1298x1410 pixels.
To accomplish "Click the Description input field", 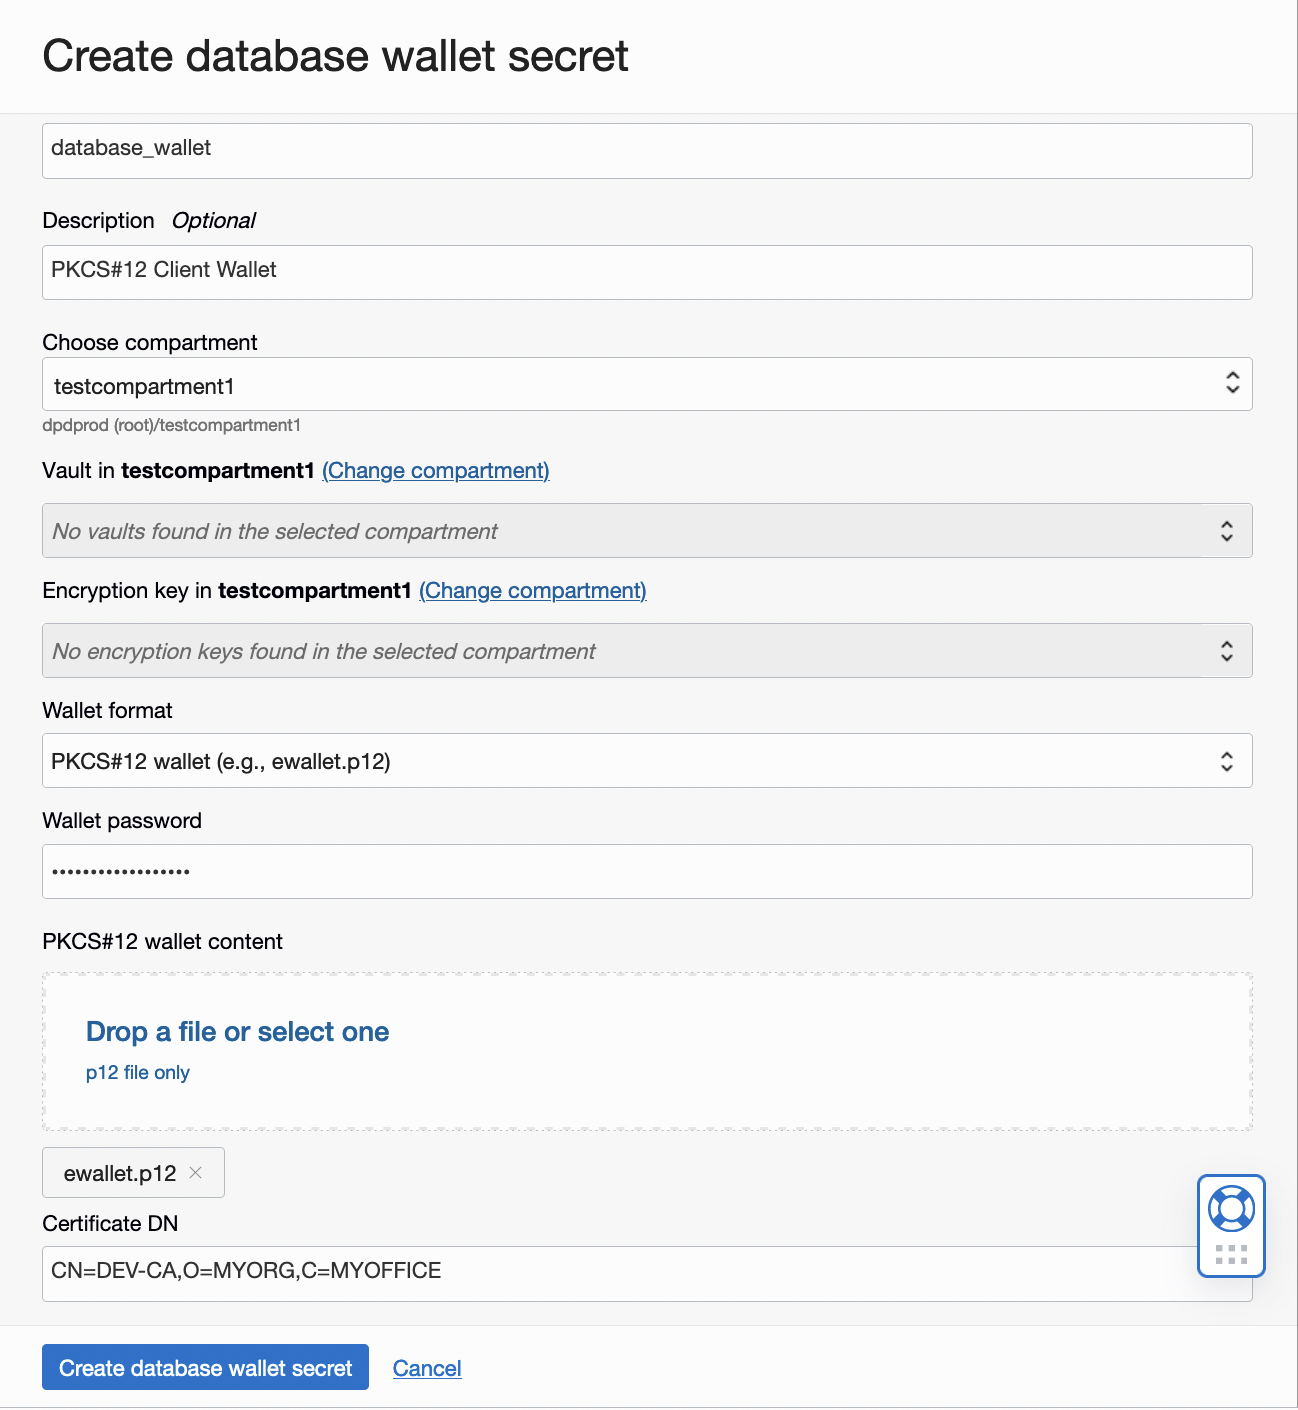I will click(646, 271).
